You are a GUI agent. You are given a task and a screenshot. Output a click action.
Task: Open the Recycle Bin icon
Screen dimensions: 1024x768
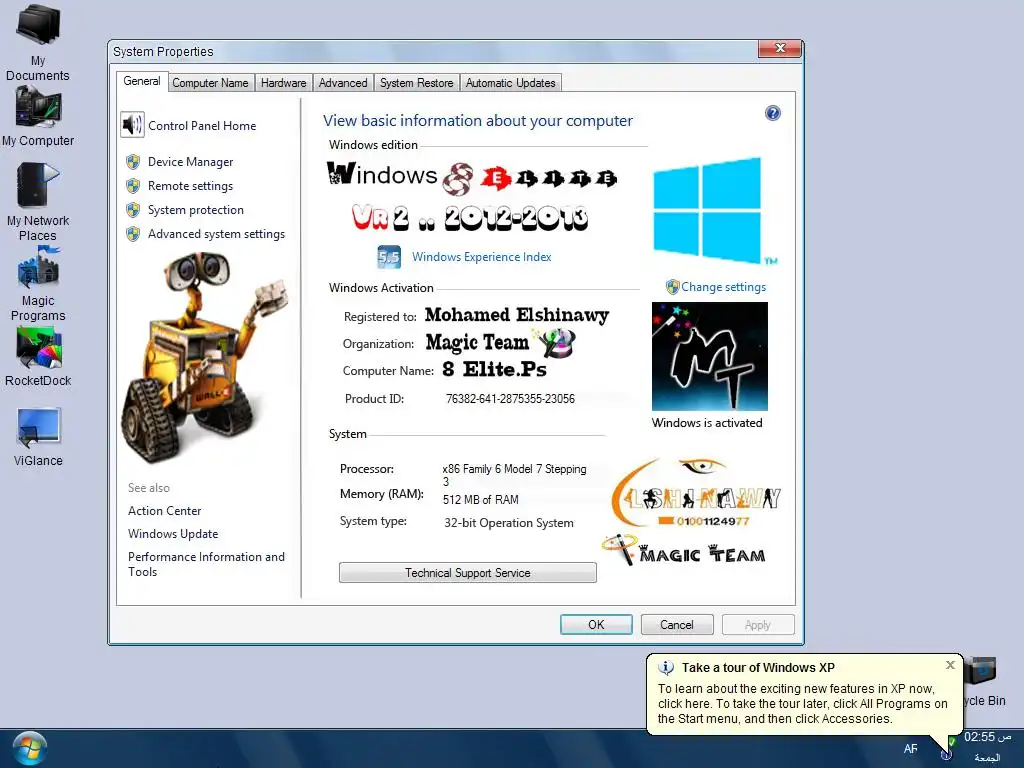pos(982,673)
